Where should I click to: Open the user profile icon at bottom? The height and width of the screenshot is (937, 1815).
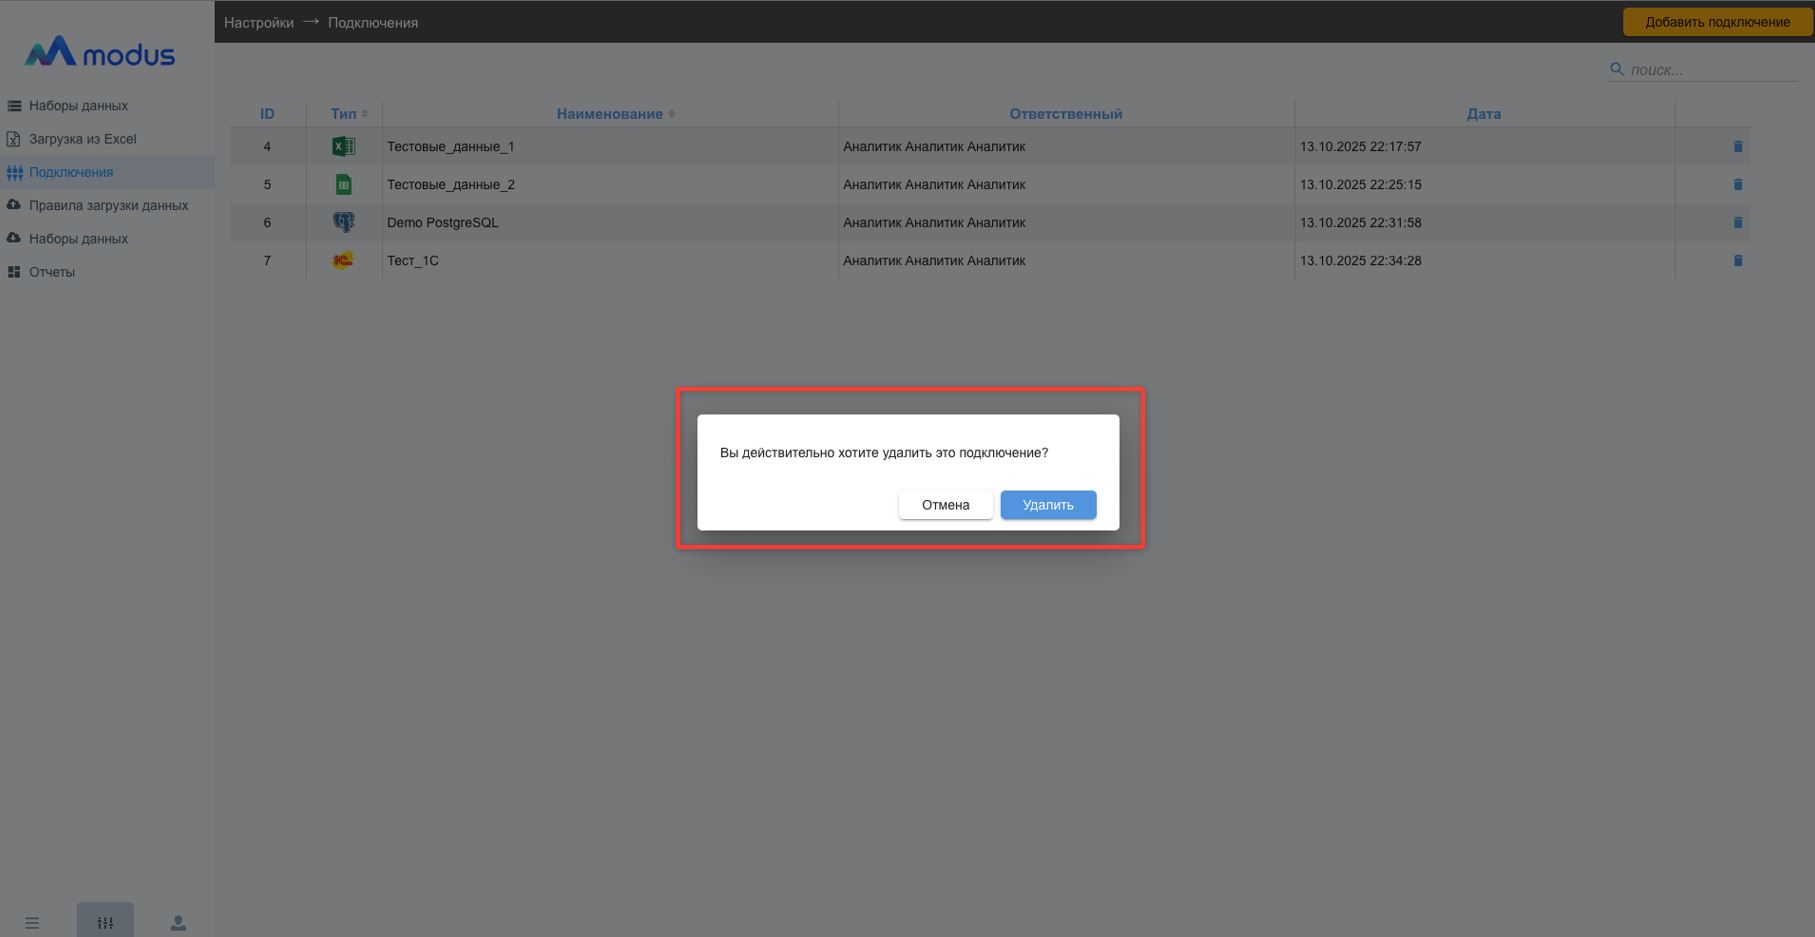coord(178,922)
